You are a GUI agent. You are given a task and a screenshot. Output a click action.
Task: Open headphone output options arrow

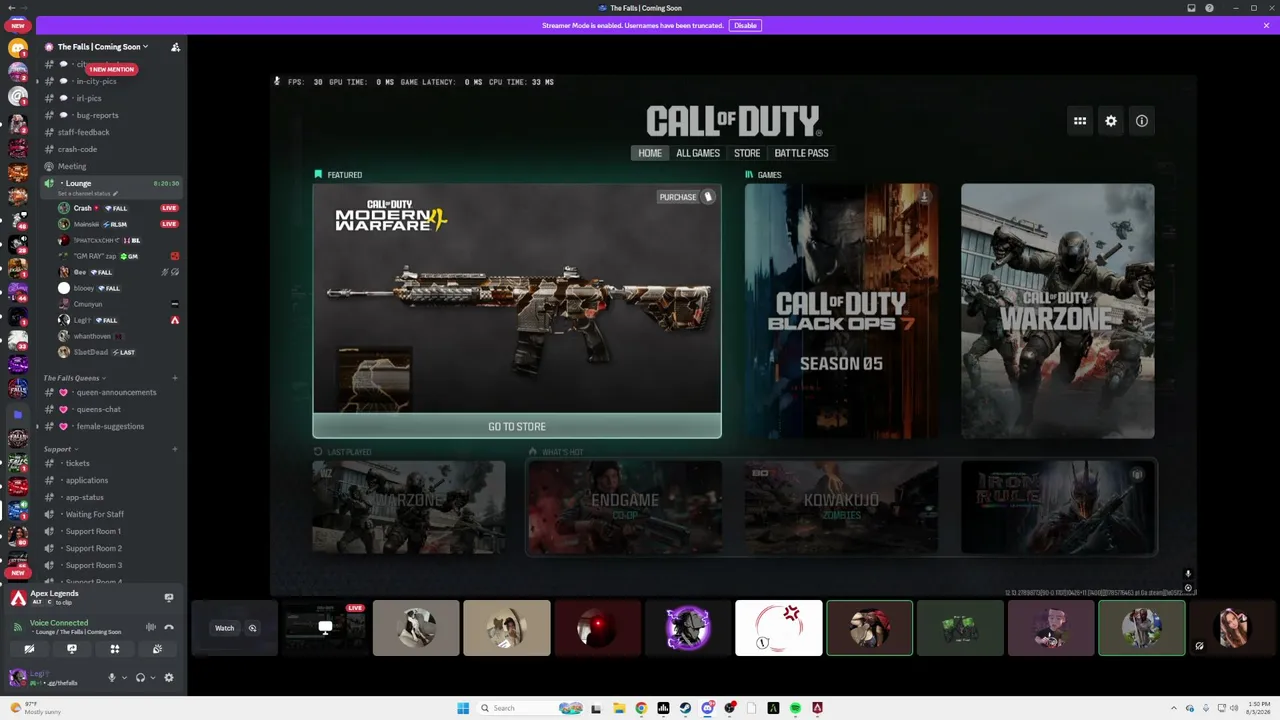pyautogui.click(x=152, y=678)
